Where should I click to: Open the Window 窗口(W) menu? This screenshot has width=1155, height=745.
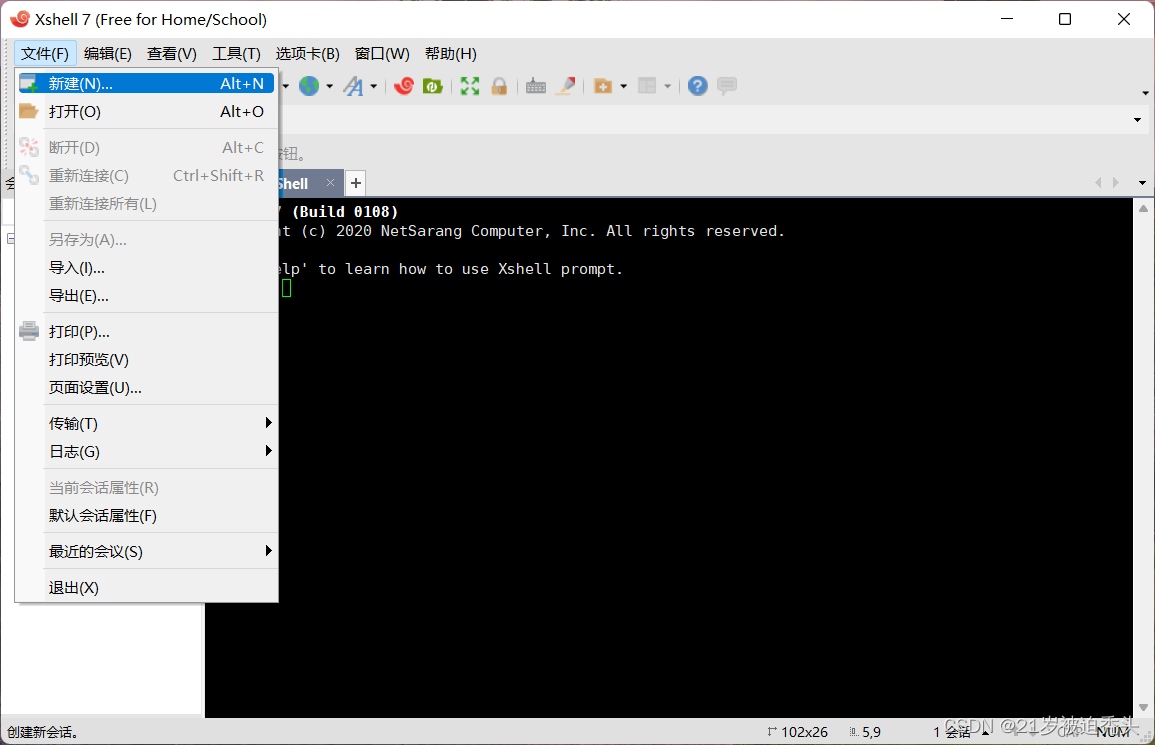[382, 54]
